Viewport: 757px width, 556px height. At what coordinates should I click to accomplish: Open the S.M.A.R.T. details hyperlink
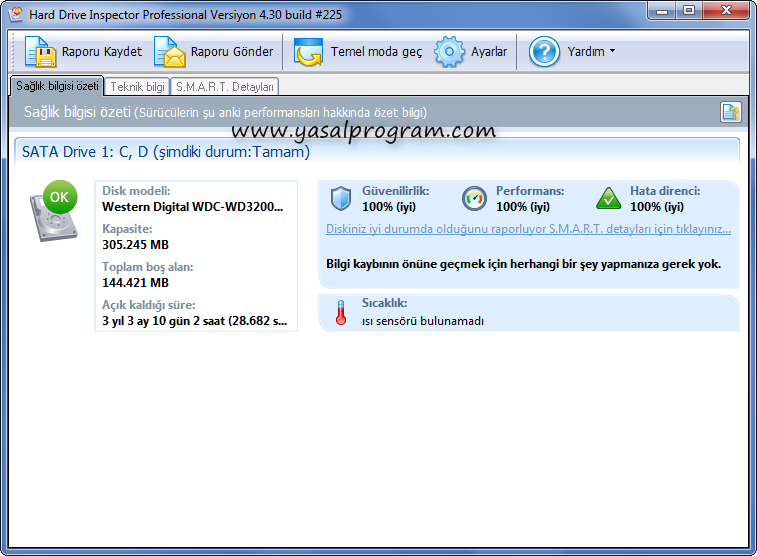point(528,228)
